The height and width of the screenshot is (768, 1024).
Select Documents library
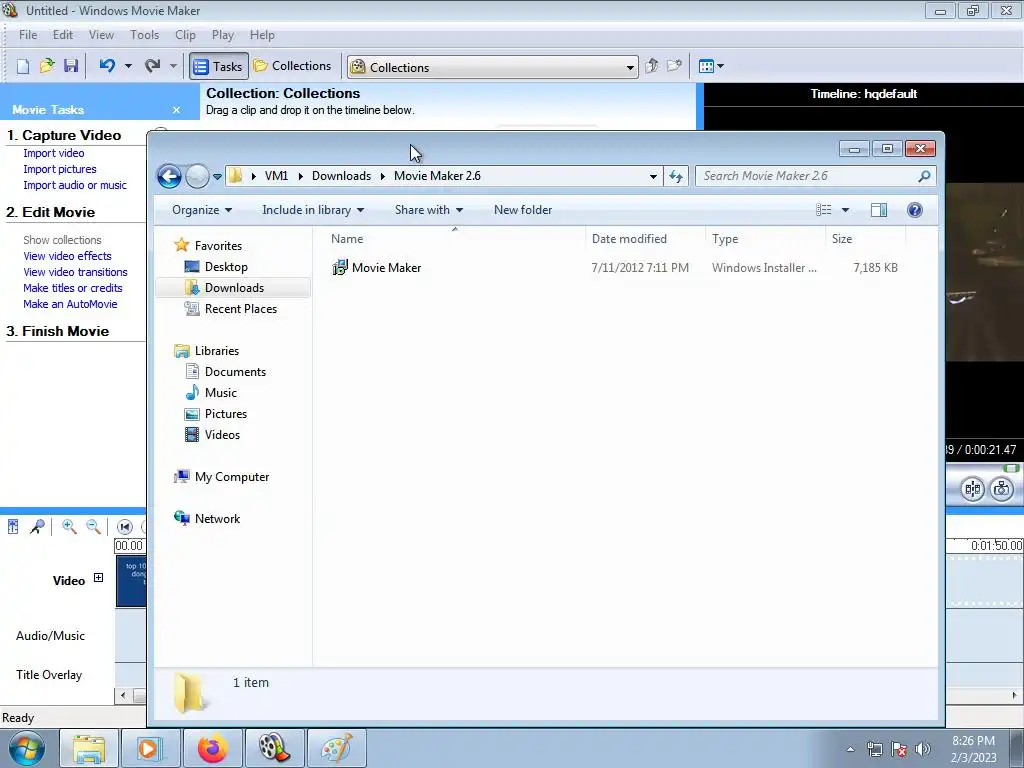click(235, 372)
